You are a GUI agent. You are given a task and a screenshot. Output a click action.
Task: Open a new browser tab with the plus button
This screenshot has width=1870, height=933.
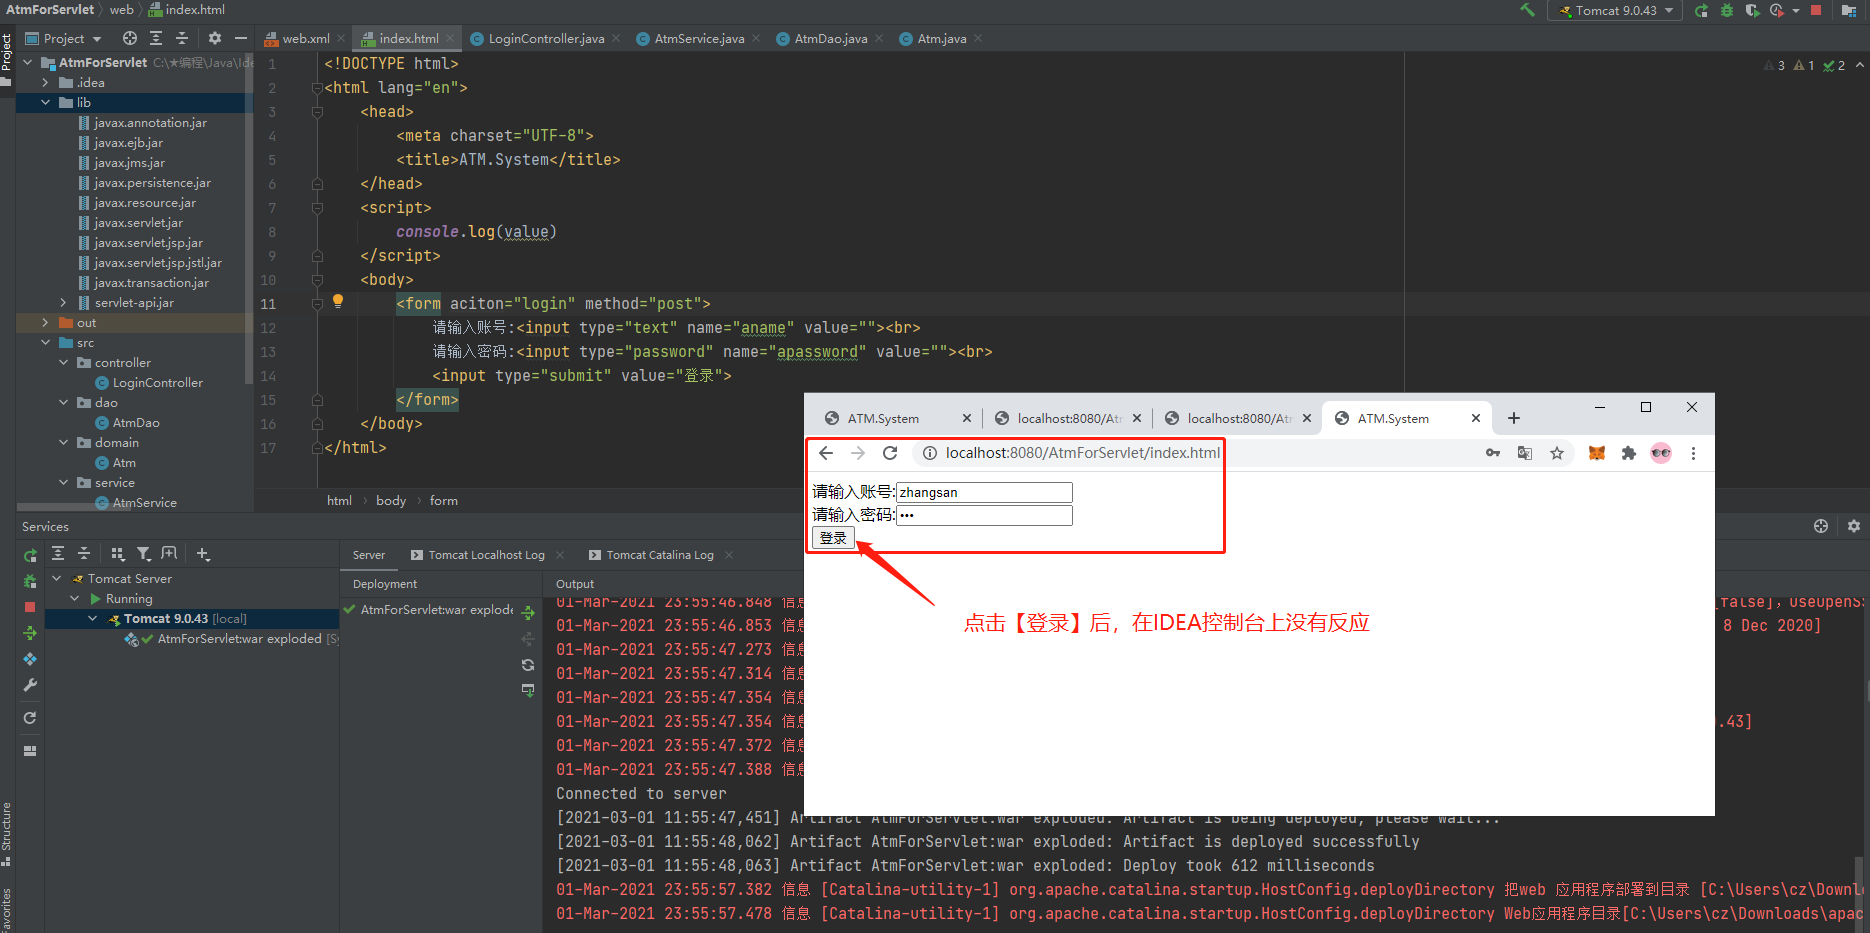pos(1514,418)
